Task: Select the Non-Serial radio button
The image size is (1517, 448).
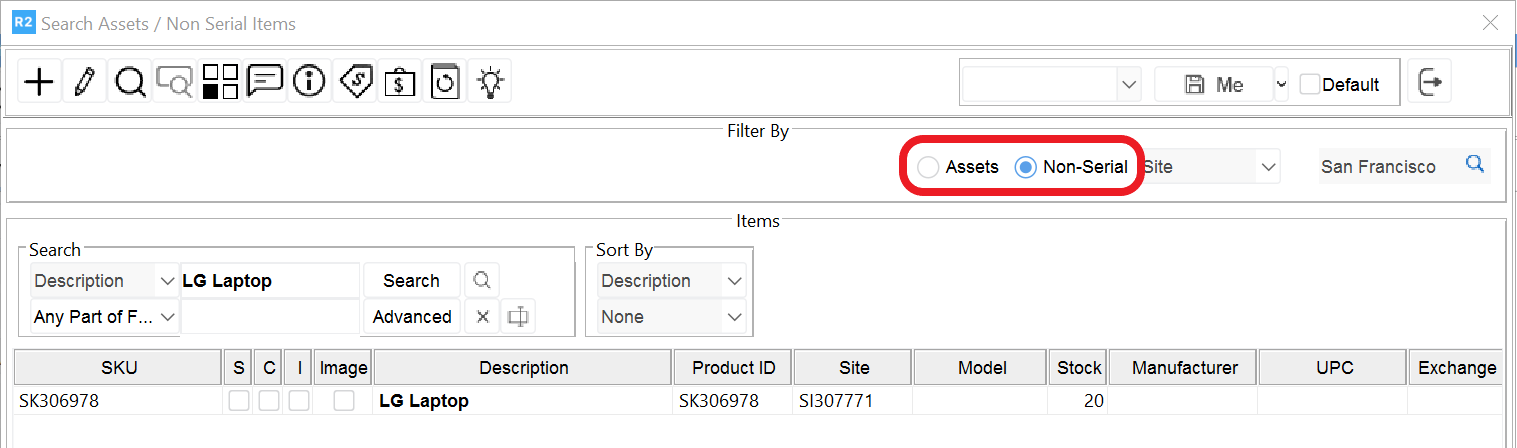Action: (1025, 167)
